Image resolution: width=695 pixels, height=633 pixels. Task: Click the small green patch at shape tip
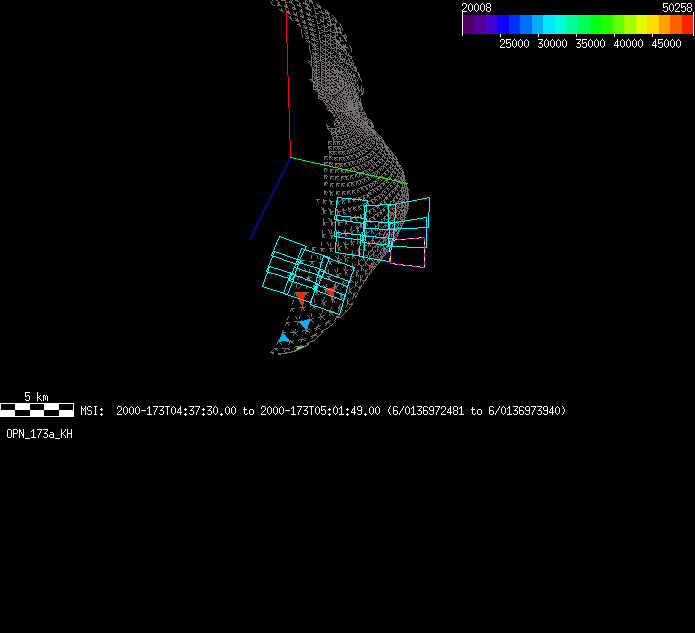tap(299, 348)
